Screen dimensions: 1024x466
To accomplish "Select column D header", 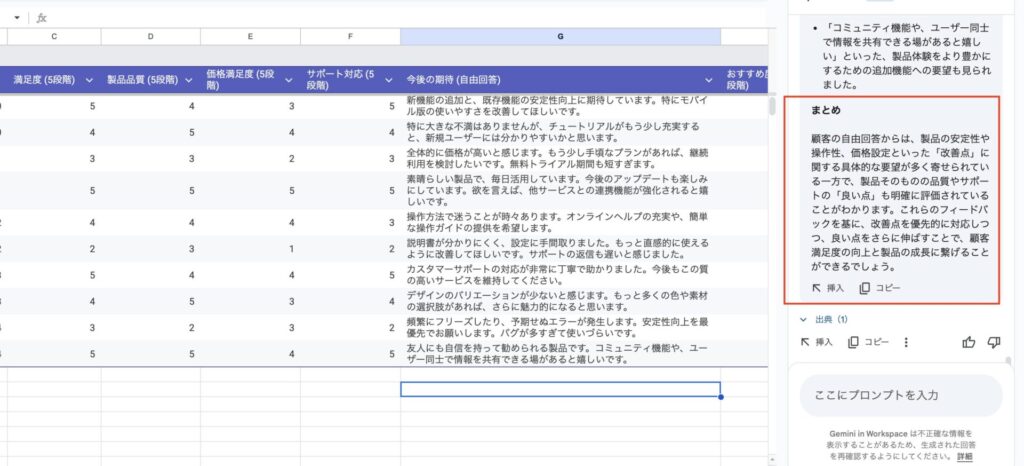I will click(x=150, y=37).
